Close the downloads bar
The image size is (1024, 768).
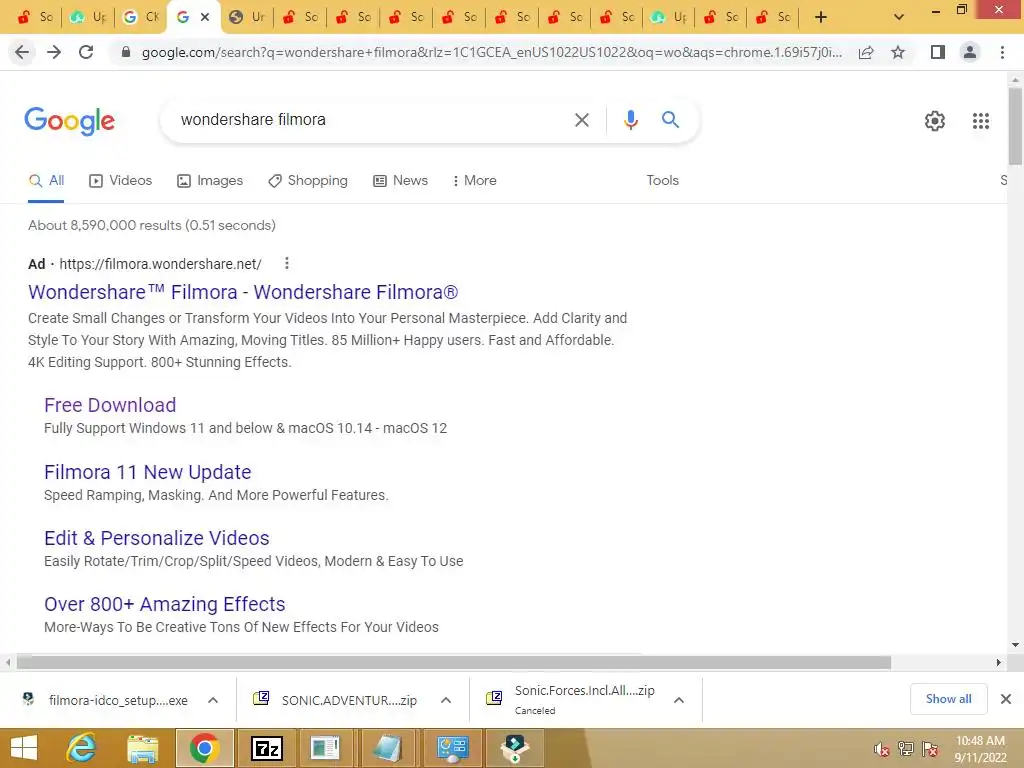1006,699
